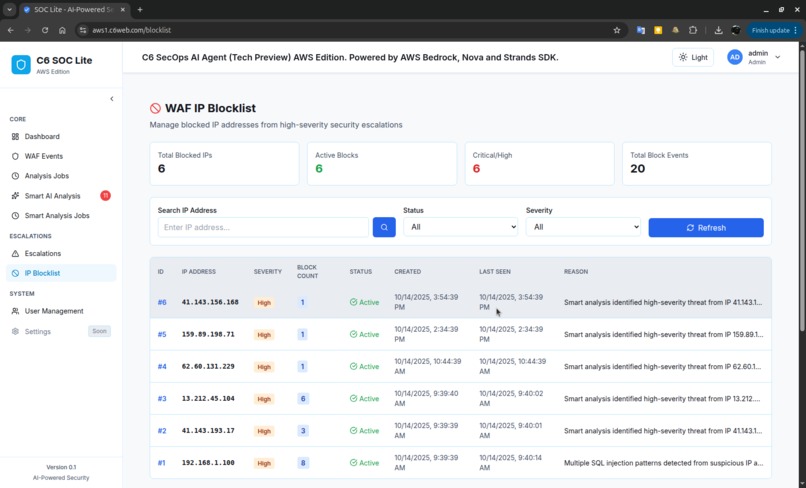
Task: Click the IP ADDRESS column header
Action: point(198,272)
